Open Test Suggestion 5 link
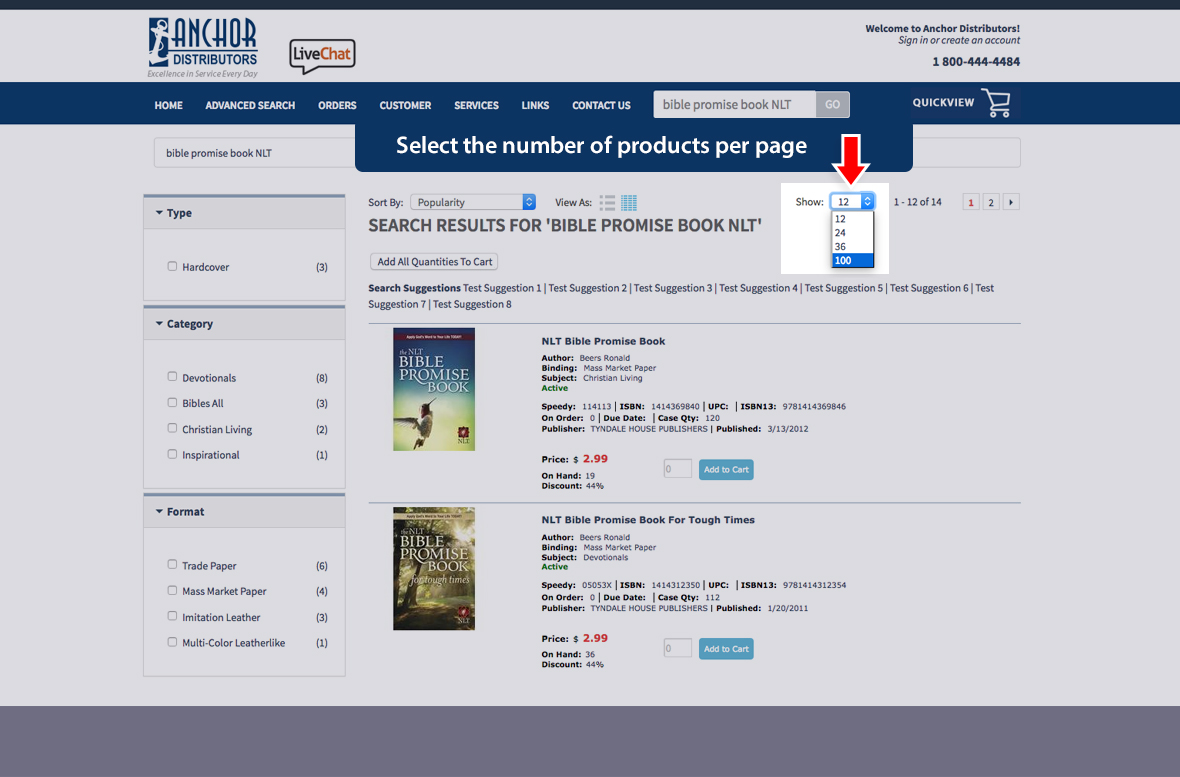Image resolution: width=1180 pixels, height=777 pixels. click(844, 288)
